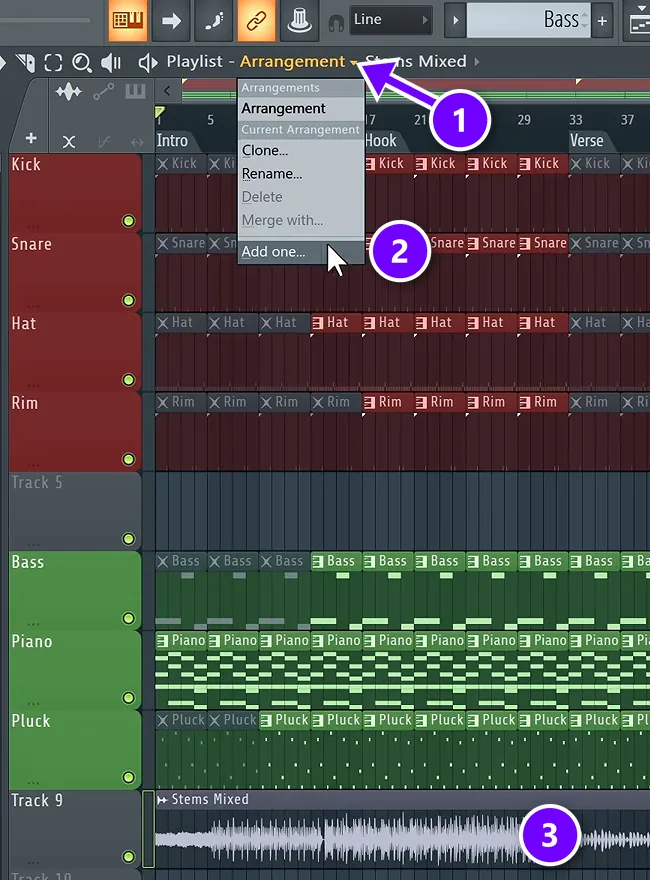Screen dimensions: 650x880
Task: Select the Stems Mixed audio waveform clip
Action: tap(402, 839)
